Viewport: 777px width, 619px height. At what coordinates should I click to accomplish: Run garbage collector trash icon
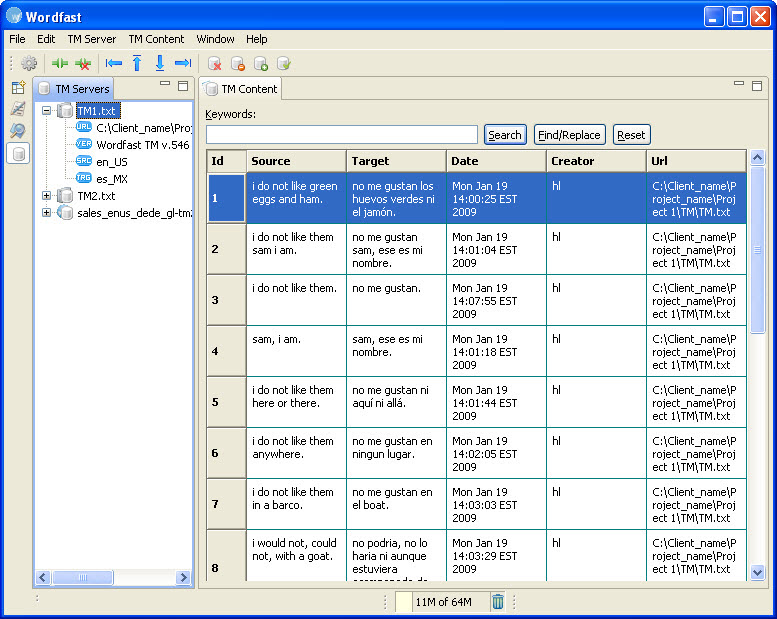tap(498, 602)
